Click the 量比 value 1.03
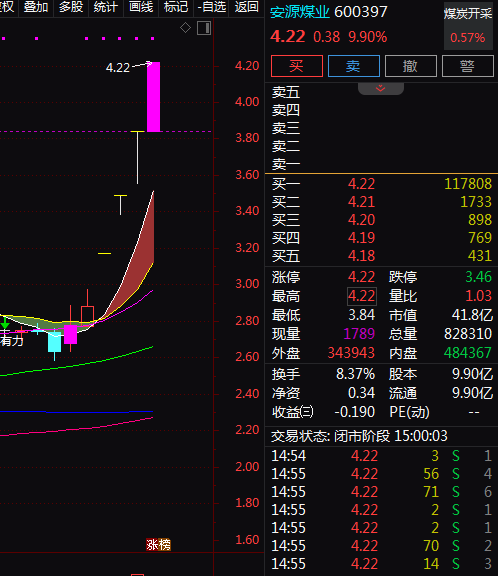Image resolution: width=498 pixels, height=576 pixels. coord(478,296)
